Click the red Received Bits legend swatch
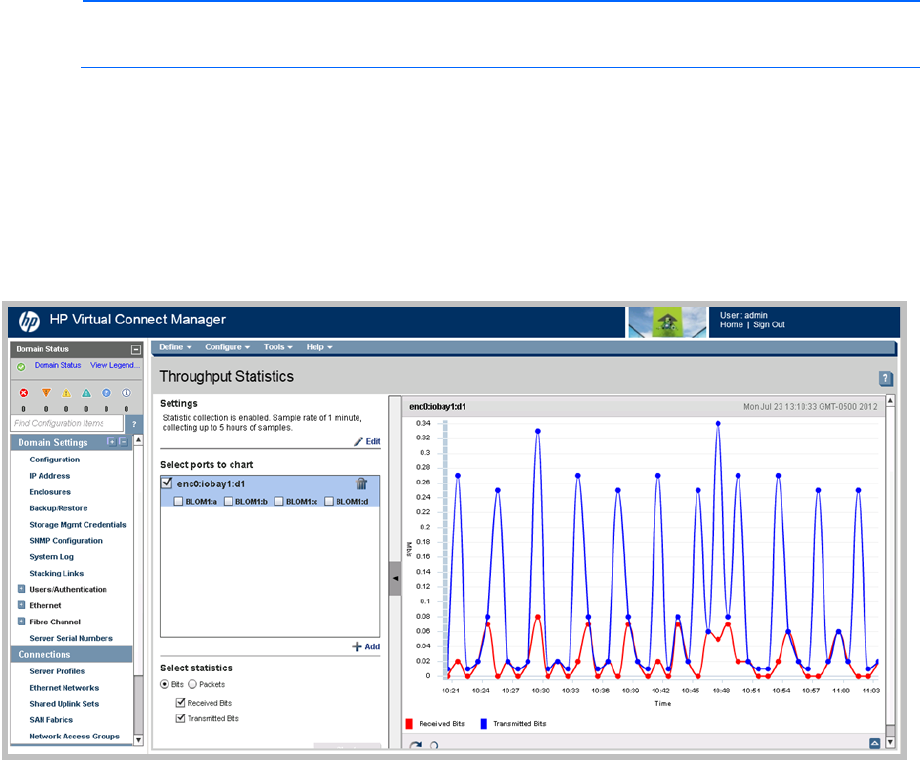The width and height of the screenshot is (920, 761). (x=409, y=723)
